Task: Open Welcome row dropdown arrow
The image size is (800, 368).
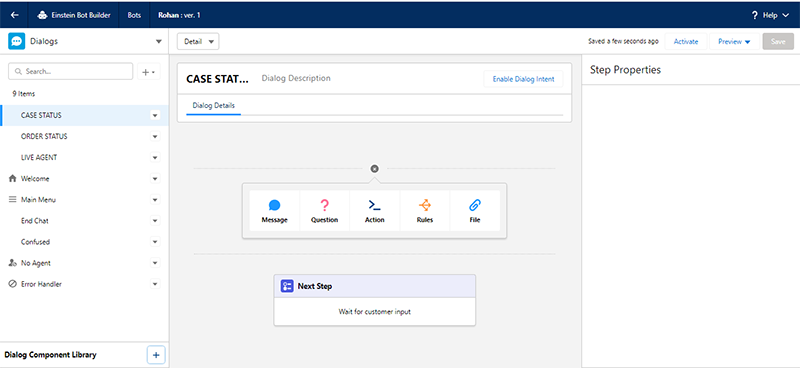Action: 156,179
